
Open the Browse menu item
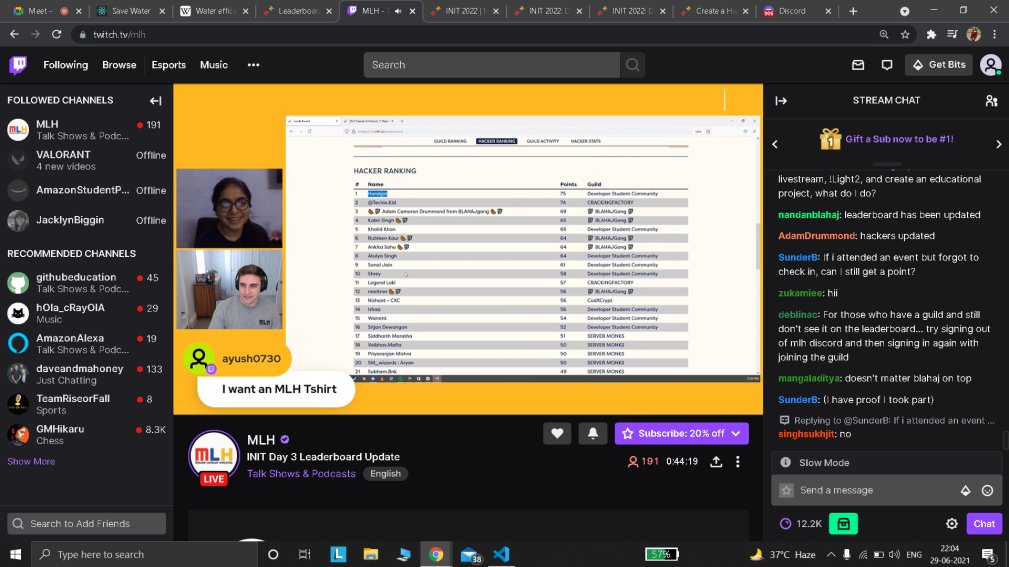pyautogui.click(x=119, y=65)
